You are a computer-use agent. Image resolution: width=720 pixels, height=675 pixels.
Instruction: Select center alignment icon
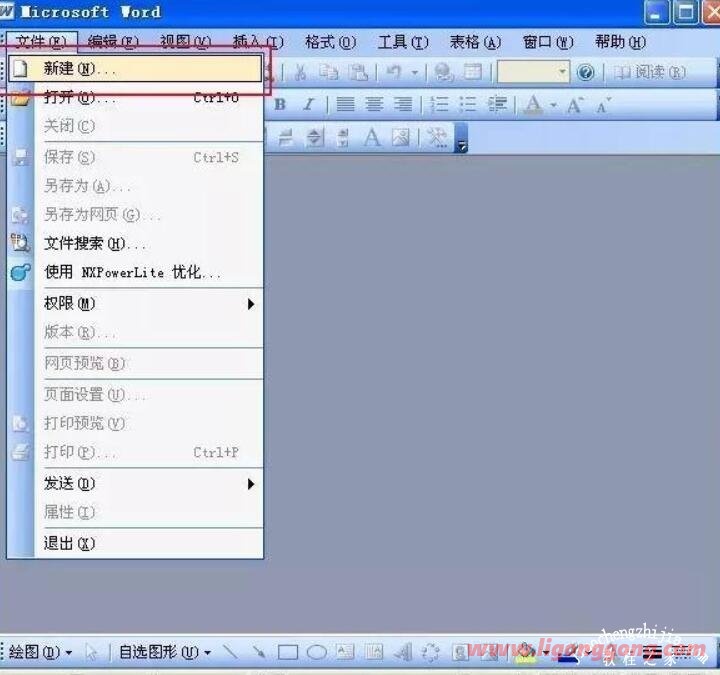374,105
